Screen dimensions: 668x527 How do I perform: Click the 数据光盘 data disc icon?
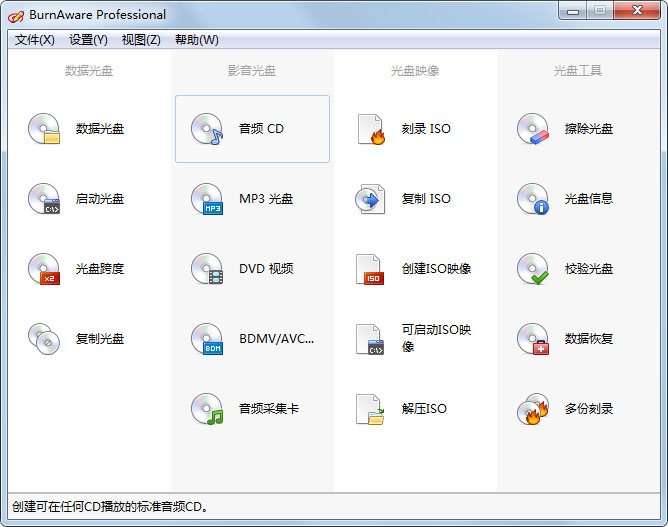click(x=44, y=129)
